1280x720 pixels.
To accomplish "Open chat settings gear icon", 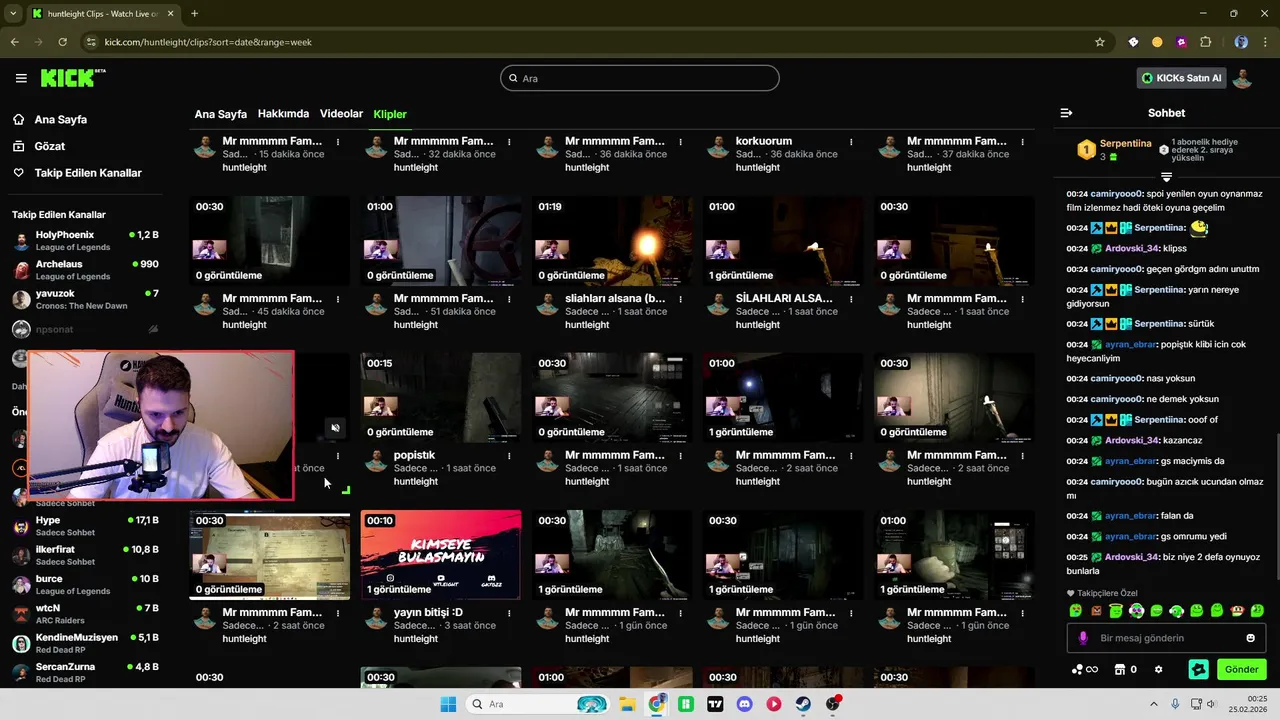I will [1158, 670].
